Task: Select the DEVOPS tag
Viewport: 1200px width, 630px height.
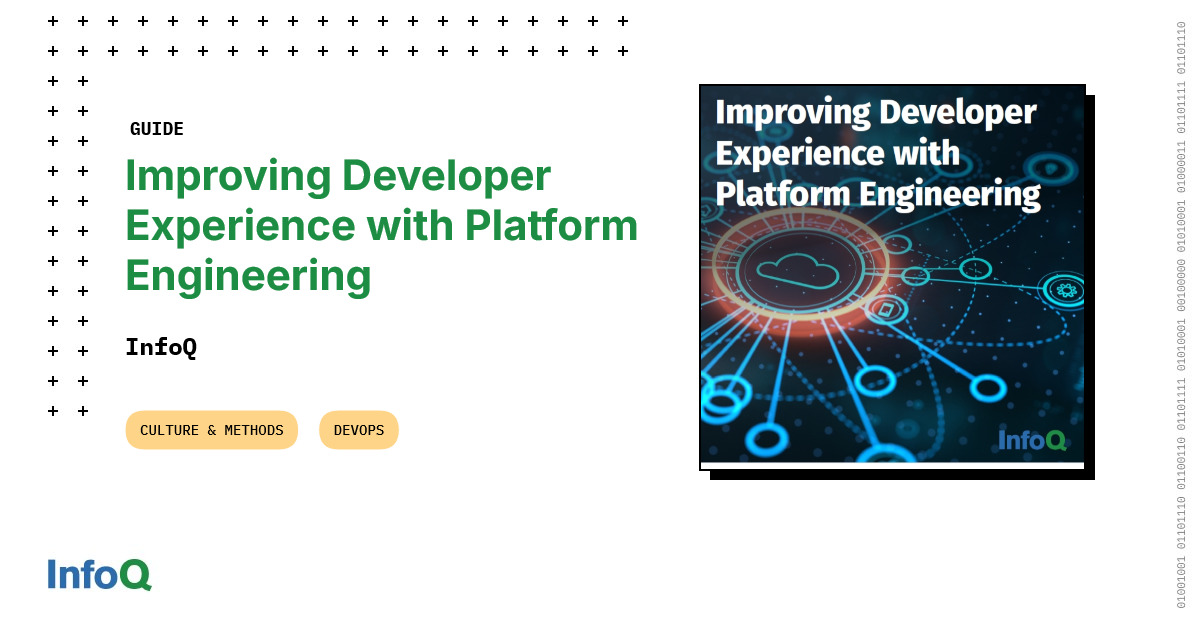Action: (359, 430)
